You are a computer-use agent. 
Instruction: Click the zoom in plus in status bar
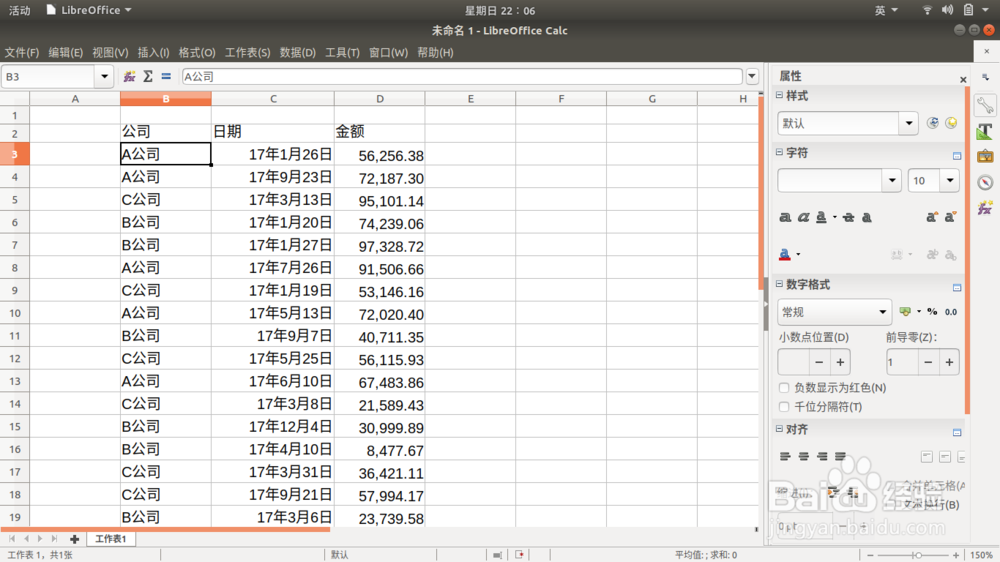click(955, 555)
